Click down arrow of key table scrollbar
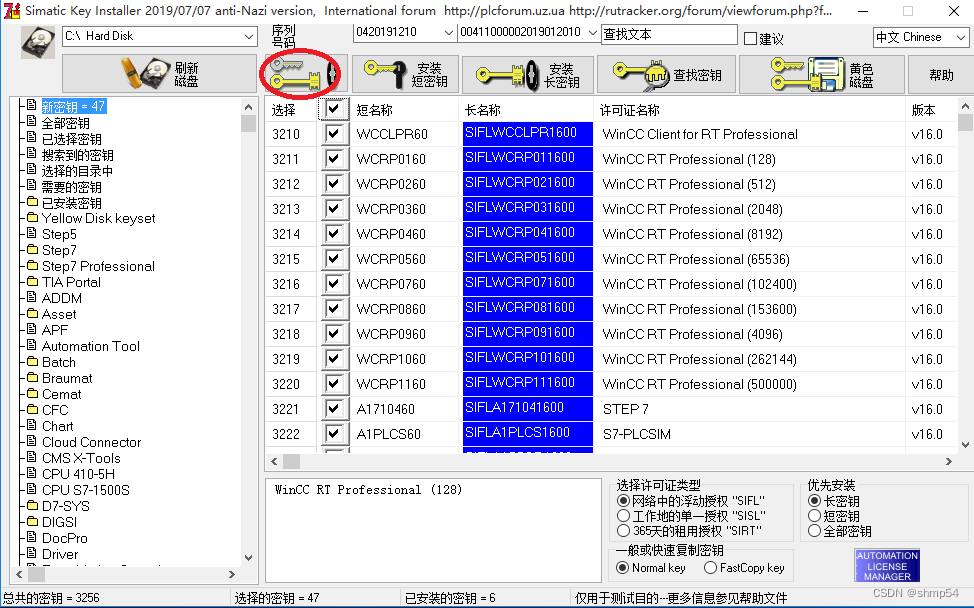974x608 pixels. click(x=965, y=445)
